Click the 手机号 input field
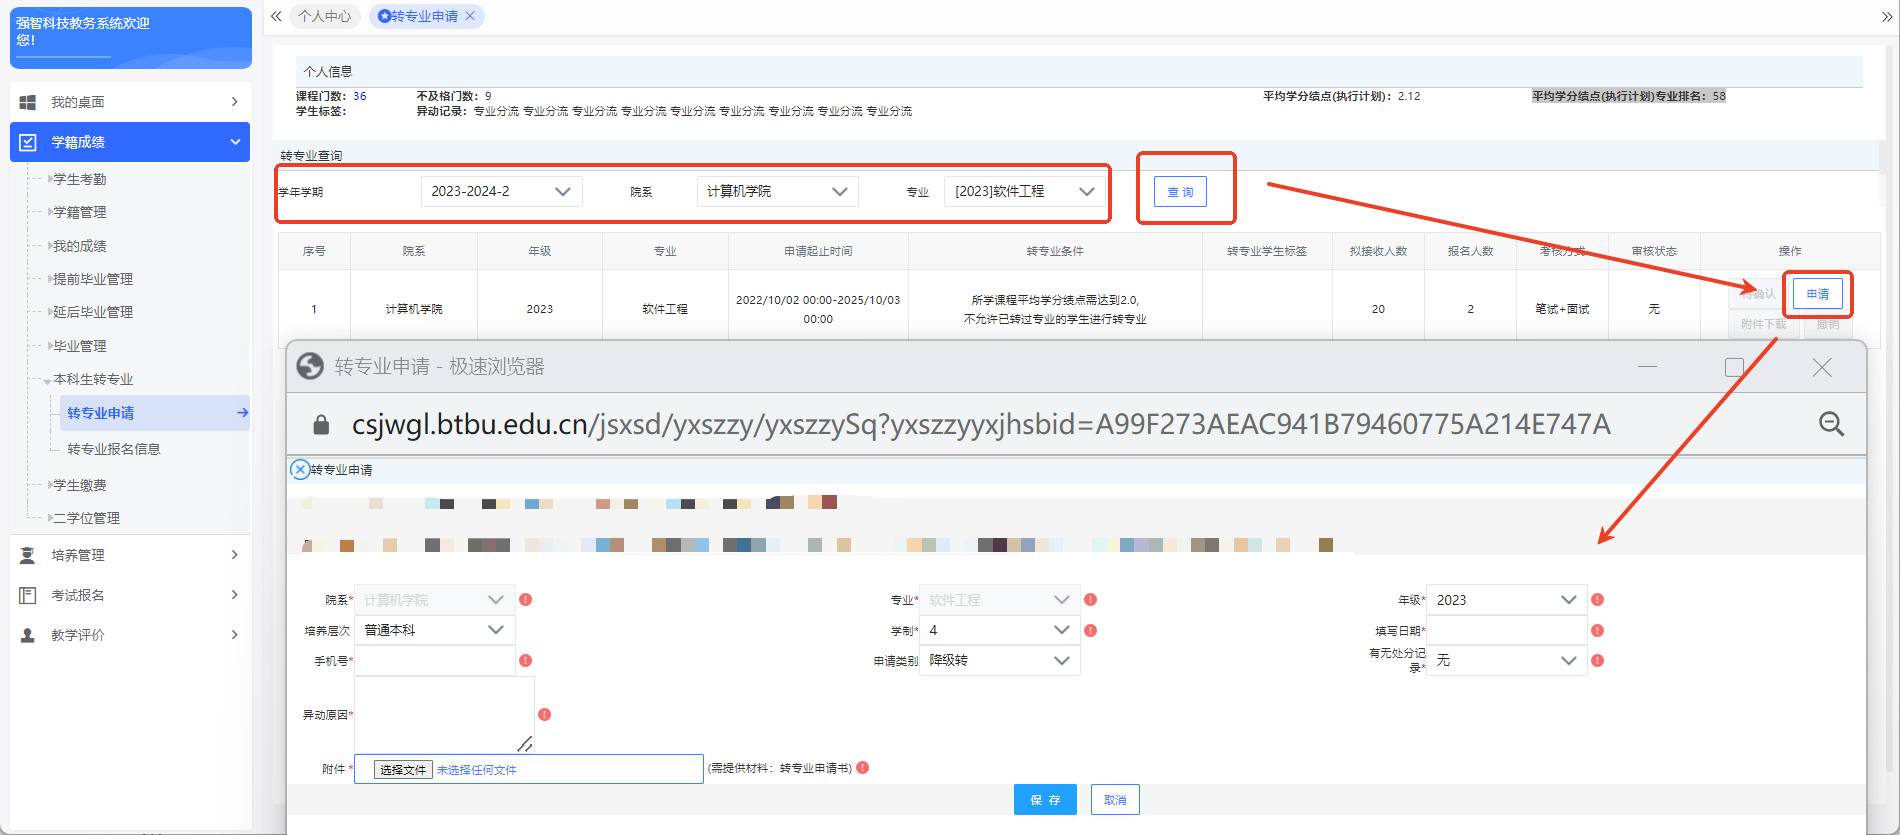The image size is (1900, 835). [x=435, y=660]
